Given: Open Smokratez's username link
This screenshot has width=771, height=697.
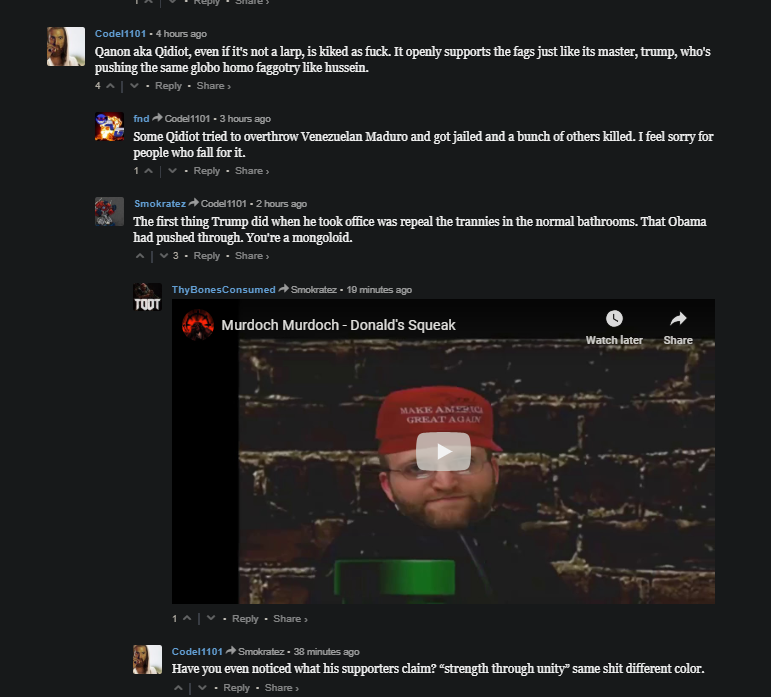Looking at the screenshot, I should [x=160, y=203].
